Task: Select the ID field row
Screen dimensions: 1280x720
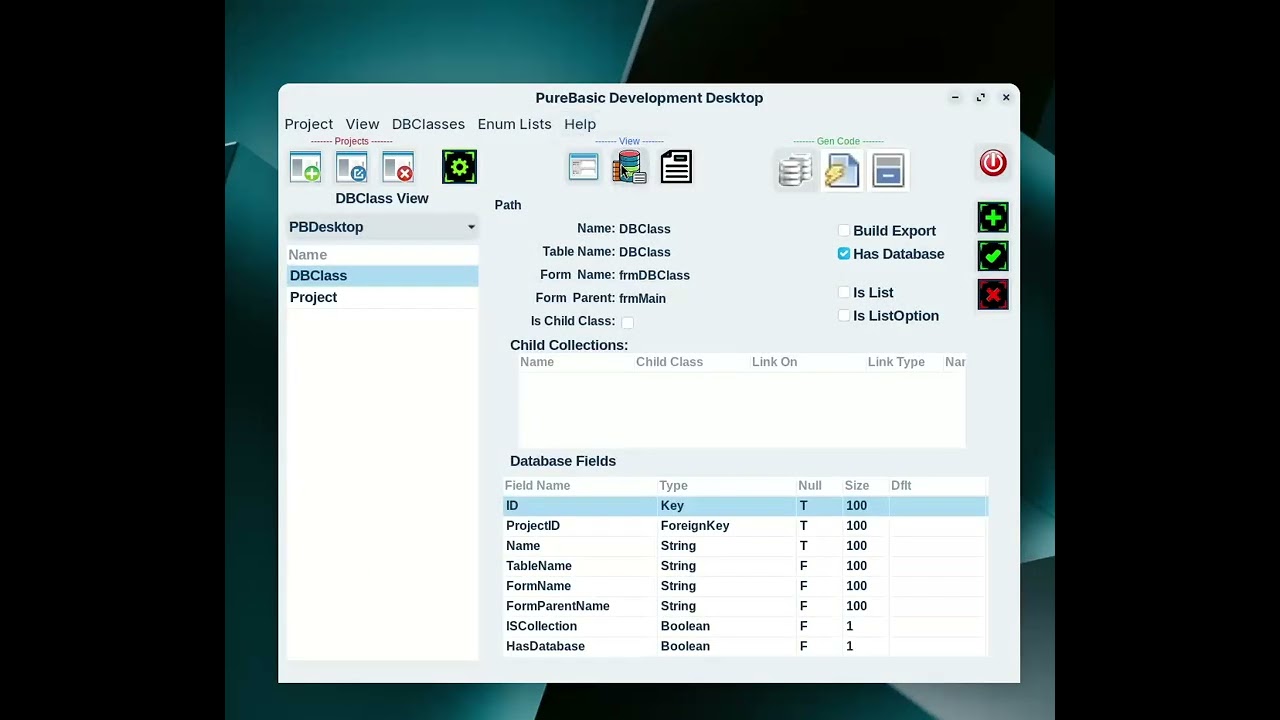Action: (745, 506)
